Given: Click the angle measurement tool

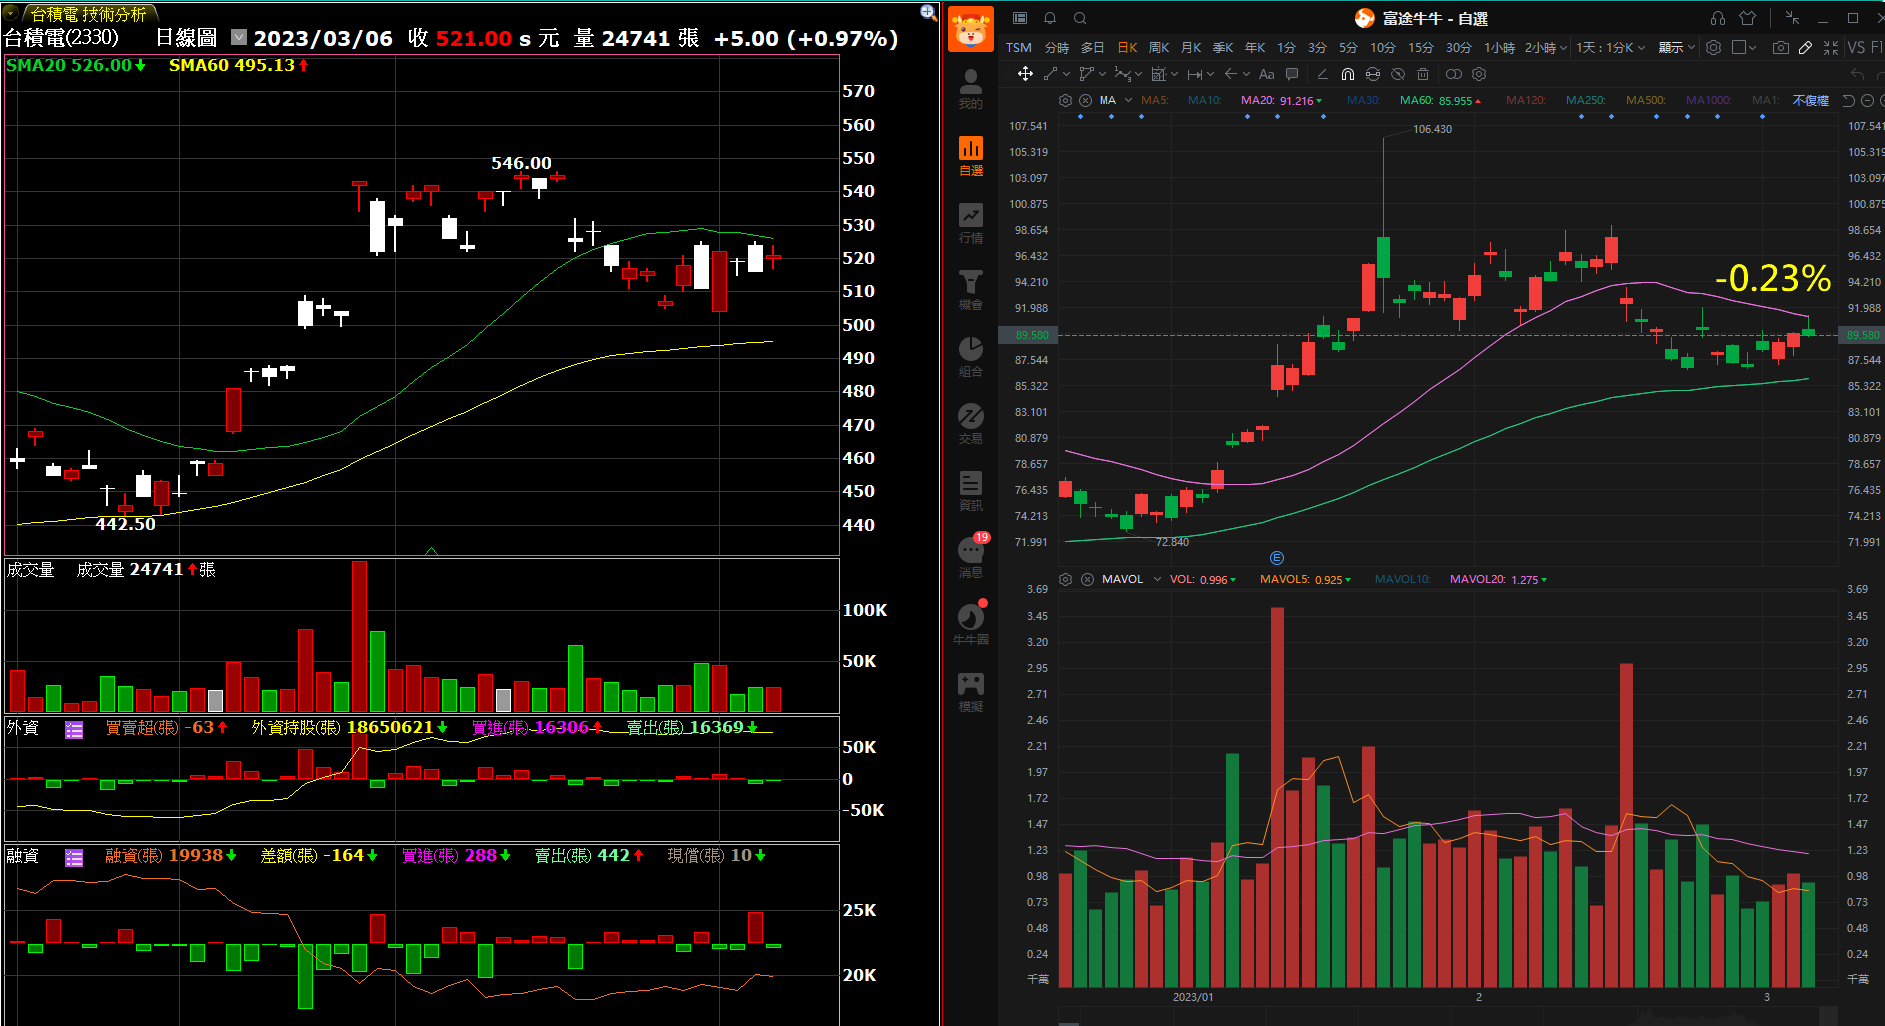Looking at the screenshot, I should (1322, 74).
